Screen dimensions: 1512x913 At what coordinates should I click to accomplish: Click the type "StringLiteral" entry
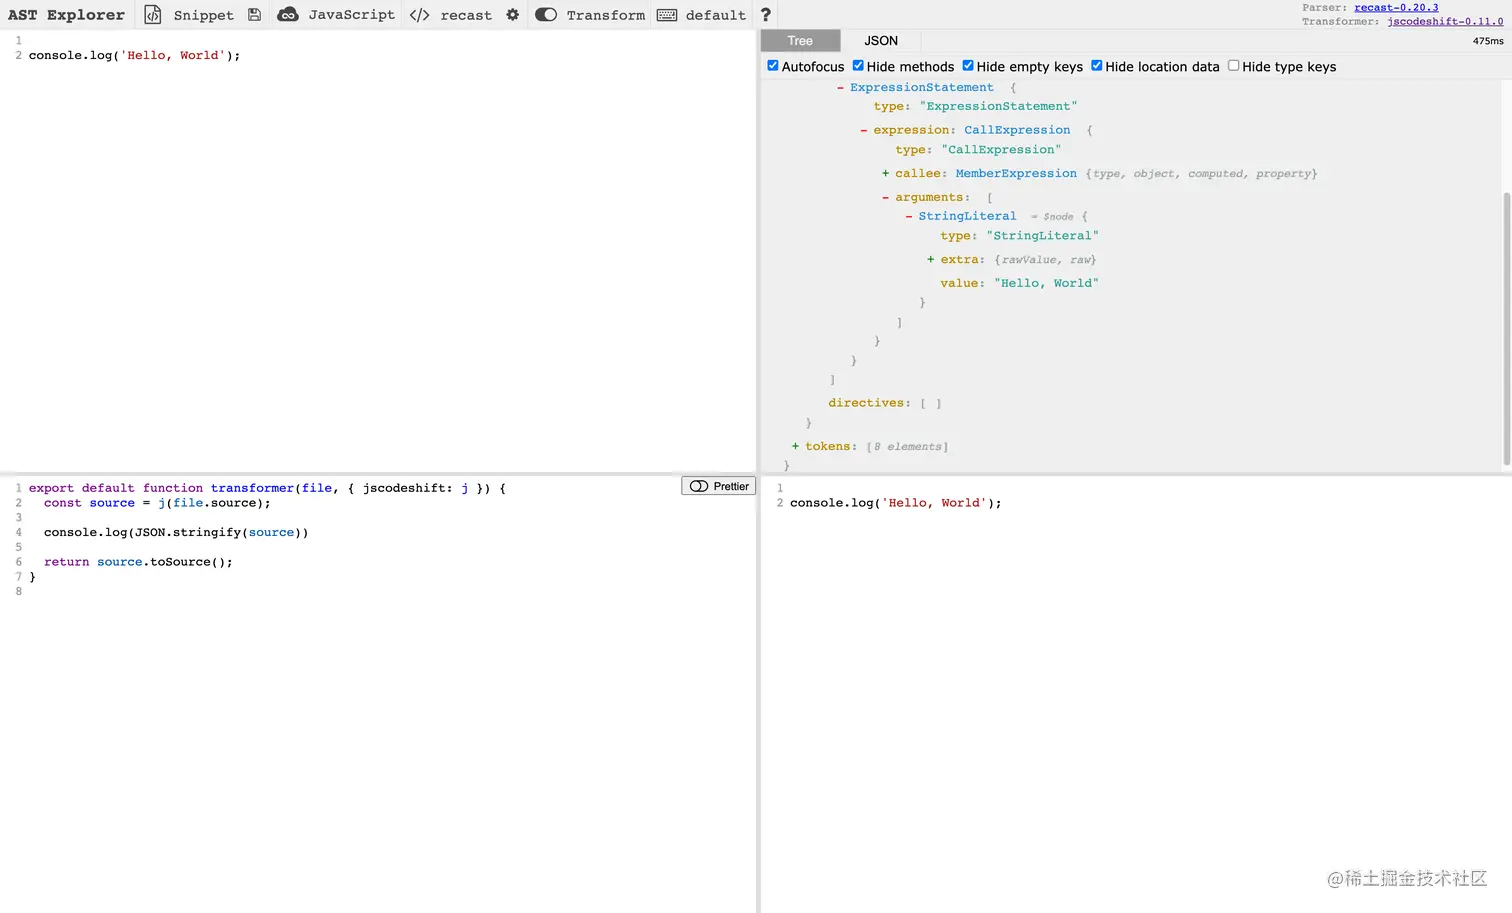1019,236
